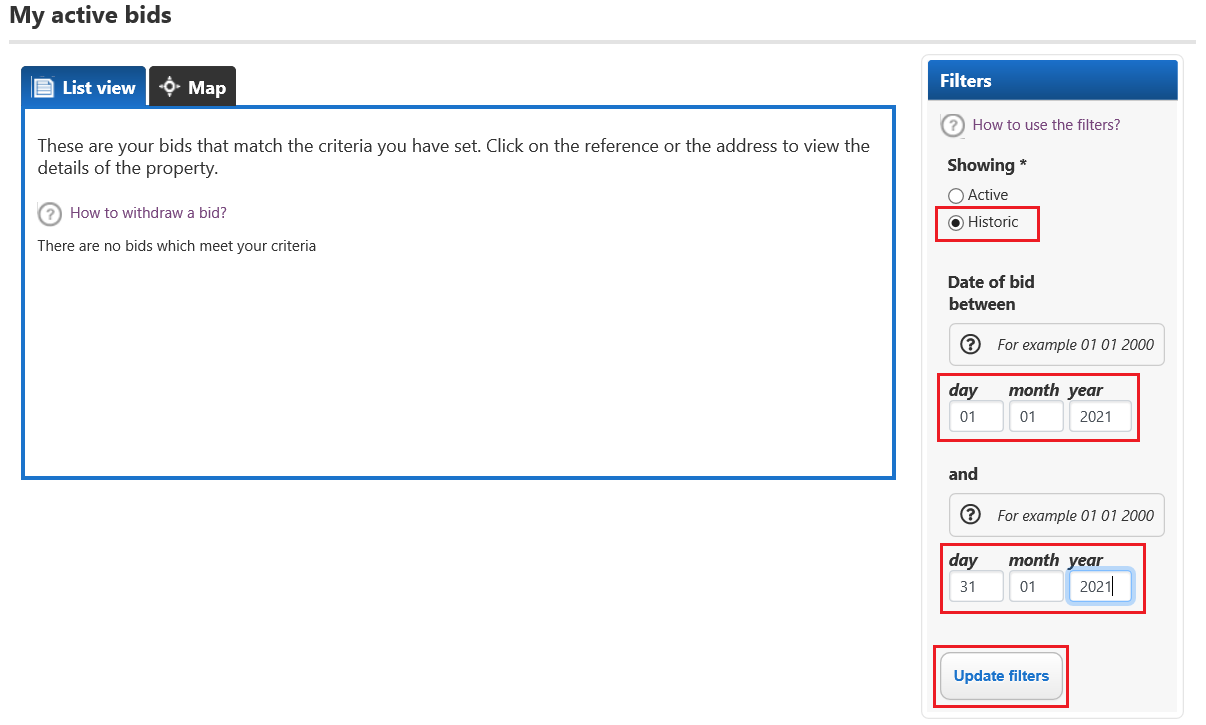Click the Filters panel header

(x=1053, y=81)
